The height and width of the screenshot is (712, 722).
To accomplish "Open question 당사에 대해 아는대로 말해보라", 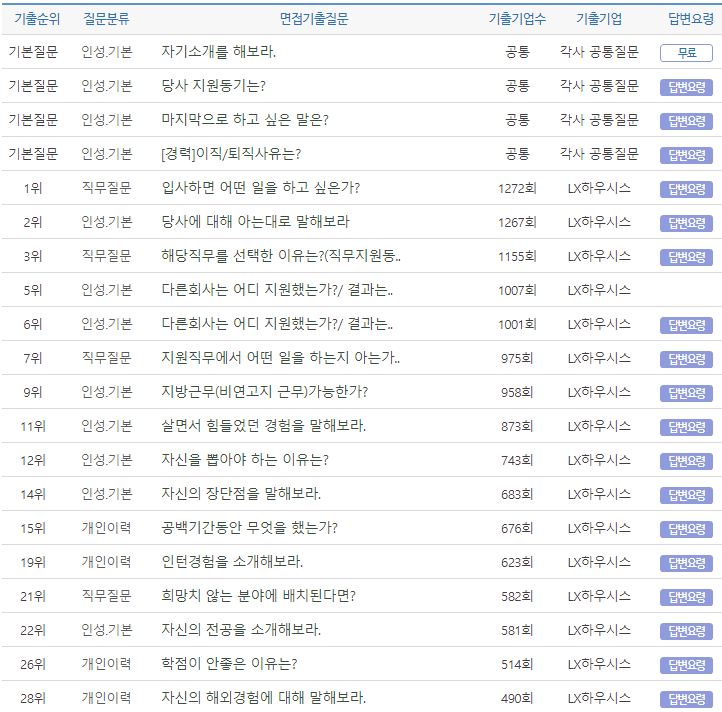I will coord(255,222).
